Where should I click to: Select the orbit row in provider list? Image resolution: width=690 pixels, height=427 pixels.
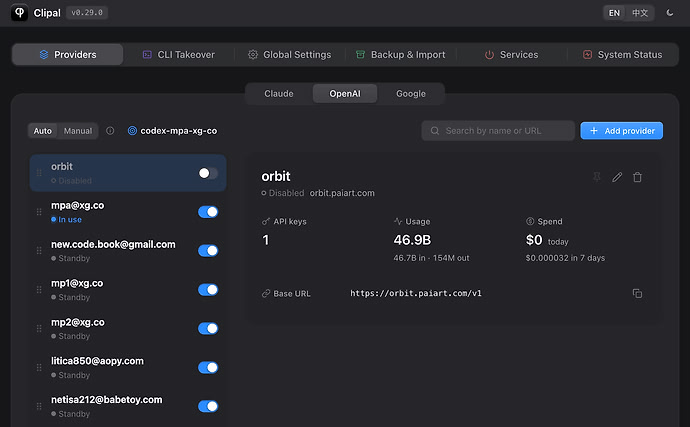click(128, 173)
